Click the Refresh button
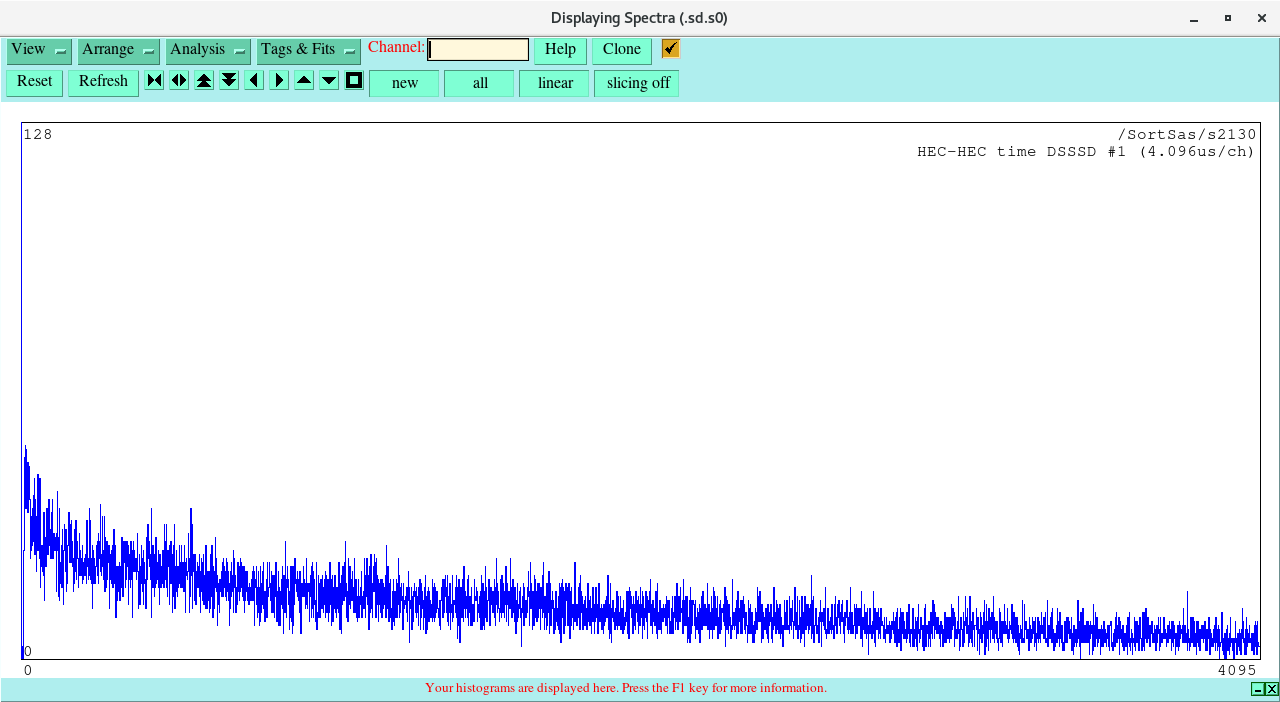The height and width of the screenshot is (702, 1280). pyautogui.click(x=103, y=82)
